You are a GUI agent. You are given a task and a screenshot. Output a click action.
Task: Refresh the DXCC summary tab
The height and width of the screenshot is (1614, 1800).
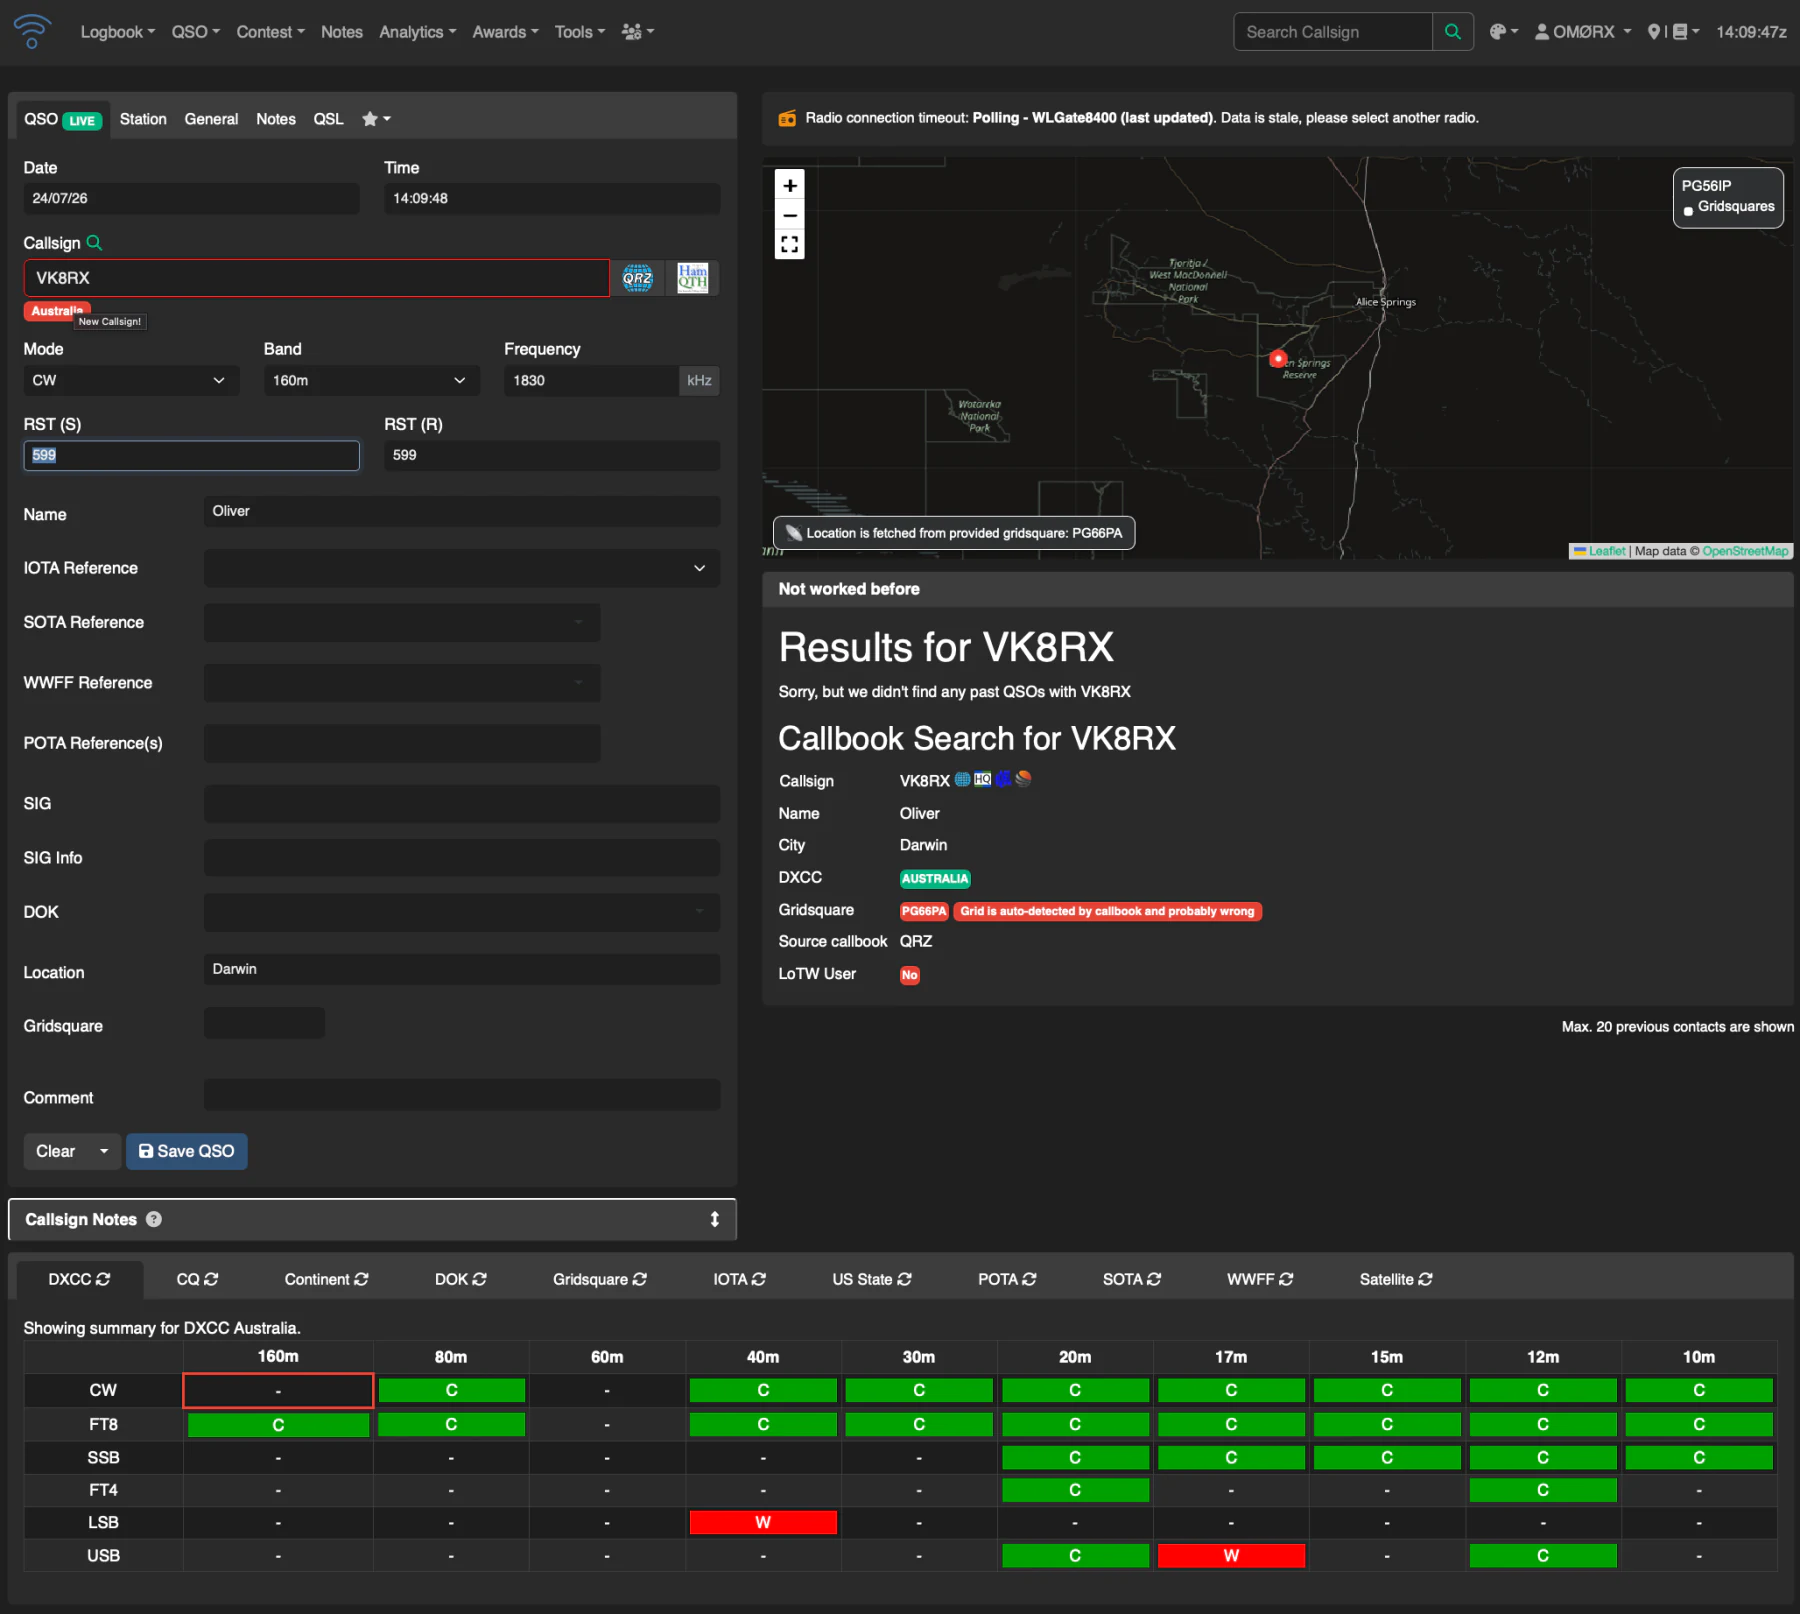click(x=103, y=1279)
